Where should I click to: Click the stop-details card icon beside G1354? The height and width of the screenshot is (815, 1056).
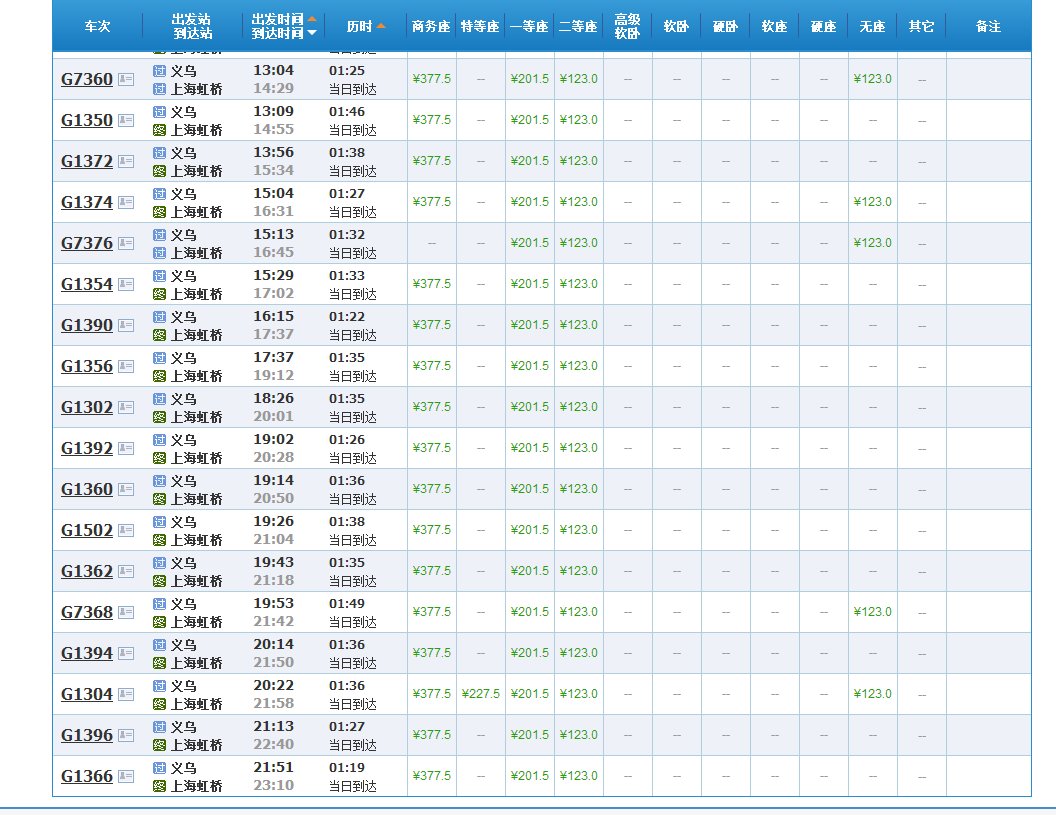(x=125, y=284)
